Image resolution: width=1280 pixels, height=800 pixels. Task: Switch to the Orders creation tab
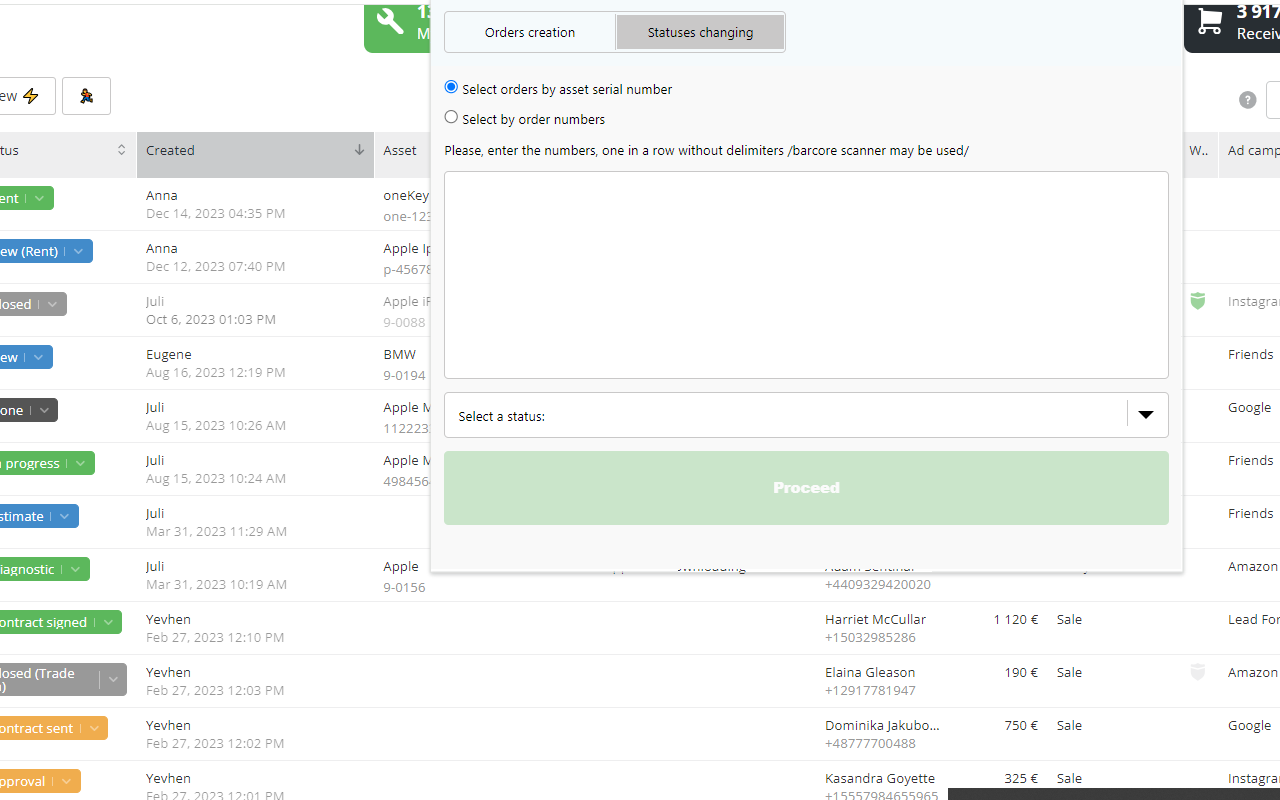coord(530,32)
